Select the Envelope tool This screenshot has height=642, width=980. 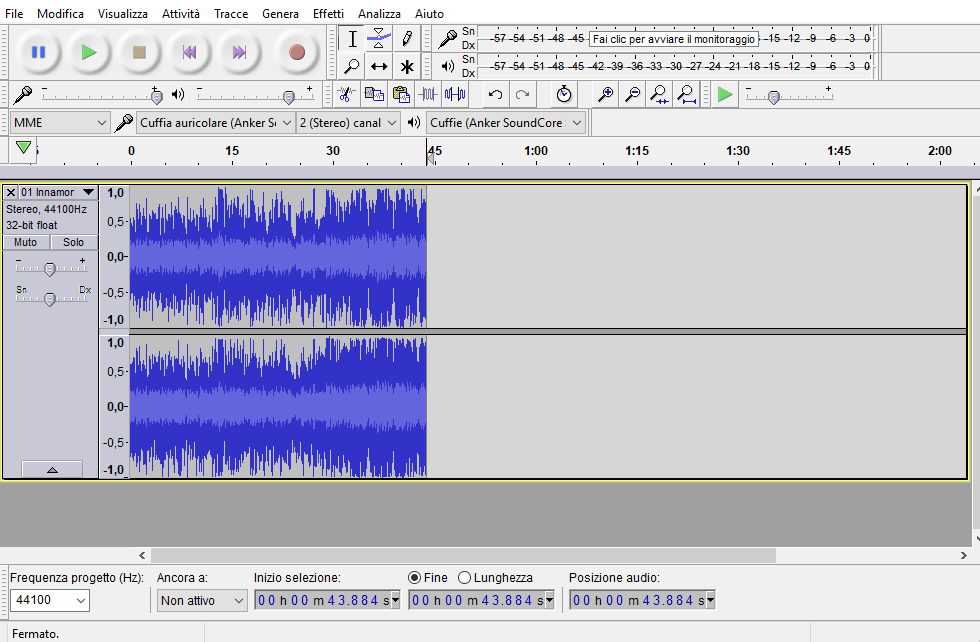(x=379, y=39)
